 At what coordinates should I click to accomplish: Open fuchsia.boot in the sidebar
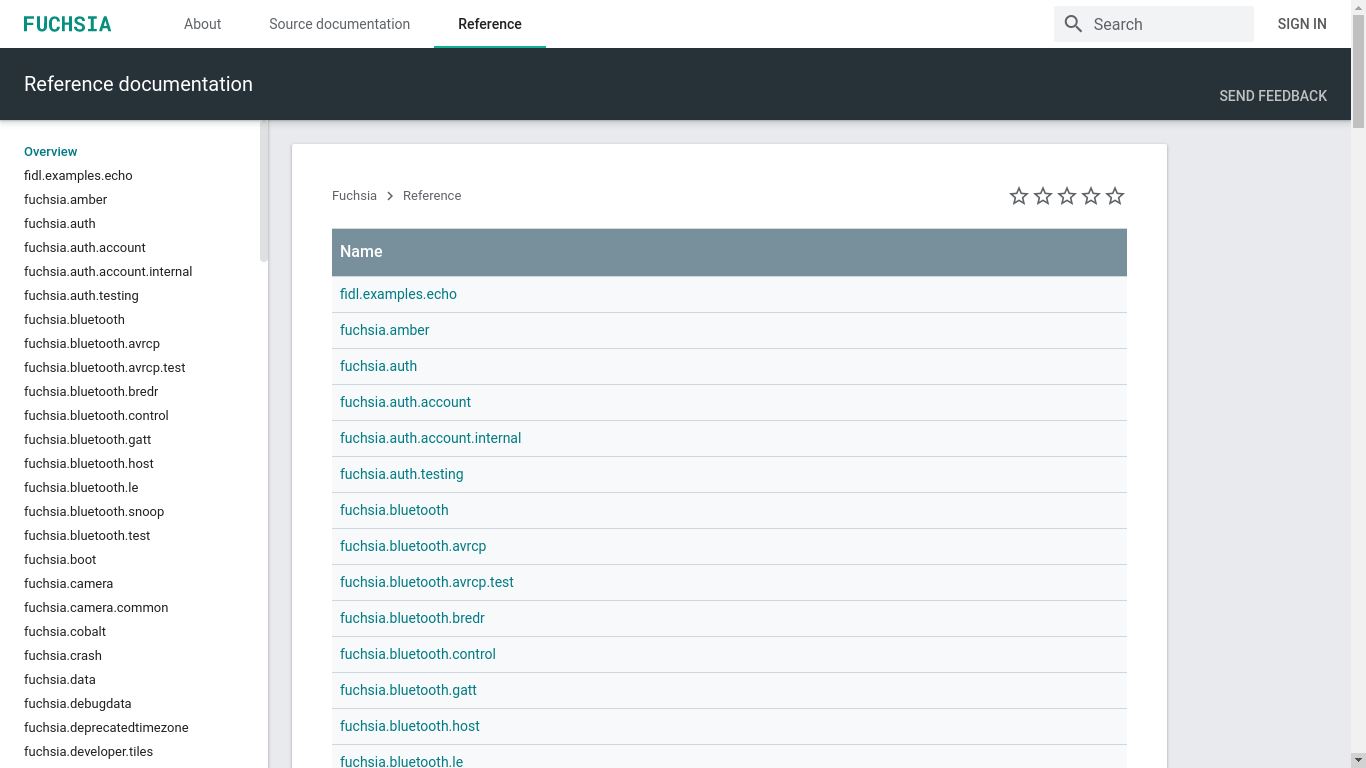(x=60, y=560)
